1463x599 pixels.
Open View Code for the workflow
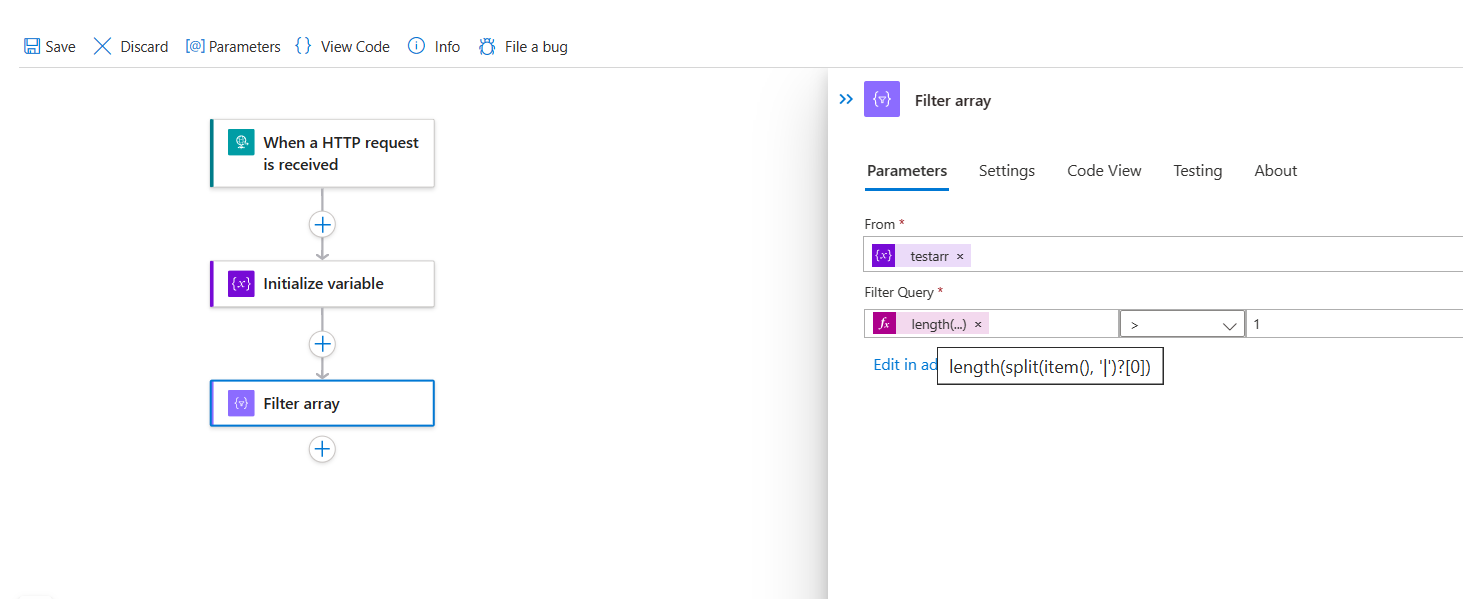(342, 46)
